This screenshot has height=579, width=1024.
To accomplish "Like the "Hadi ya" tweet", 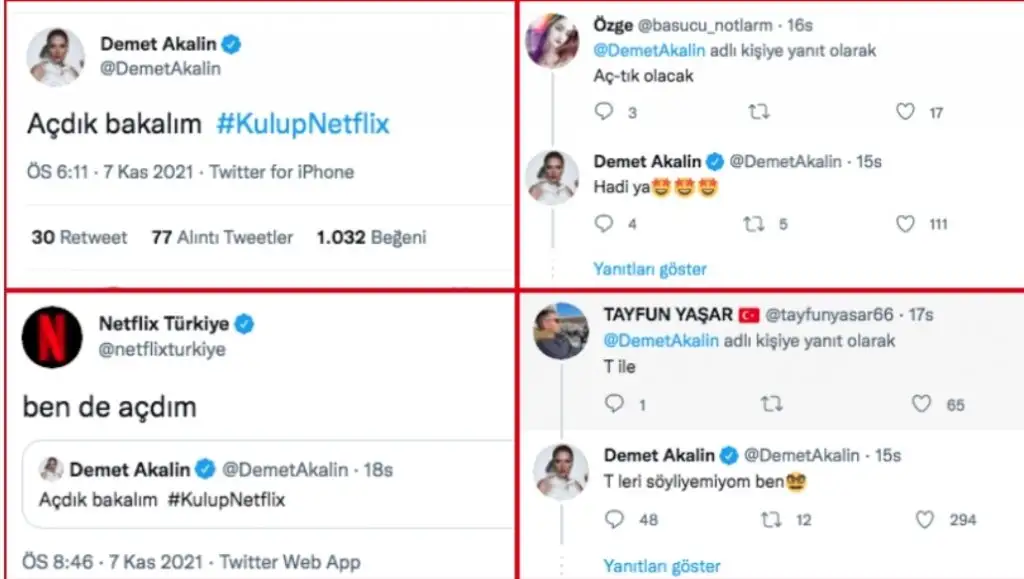I will (x=905, y=223).
